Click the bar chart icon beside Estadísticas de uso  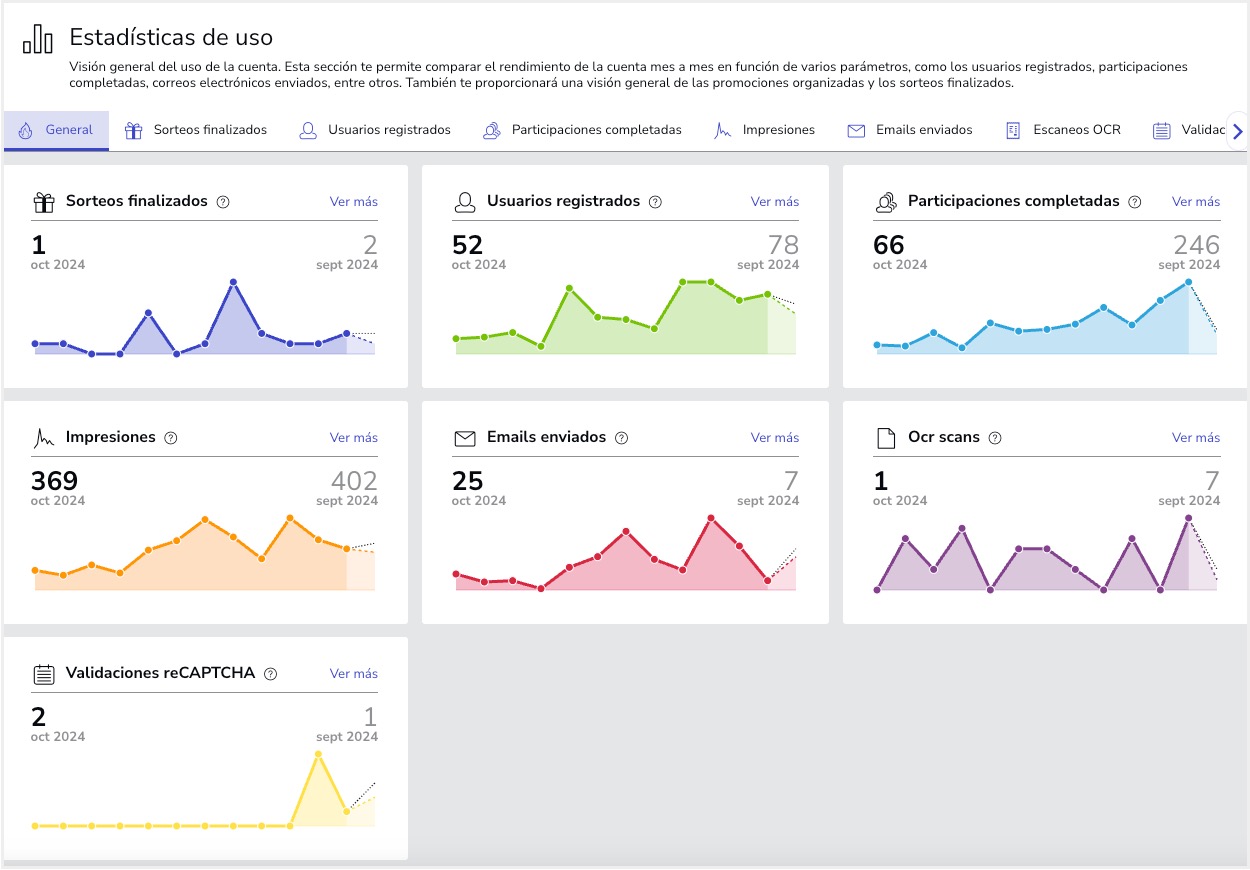38,39
